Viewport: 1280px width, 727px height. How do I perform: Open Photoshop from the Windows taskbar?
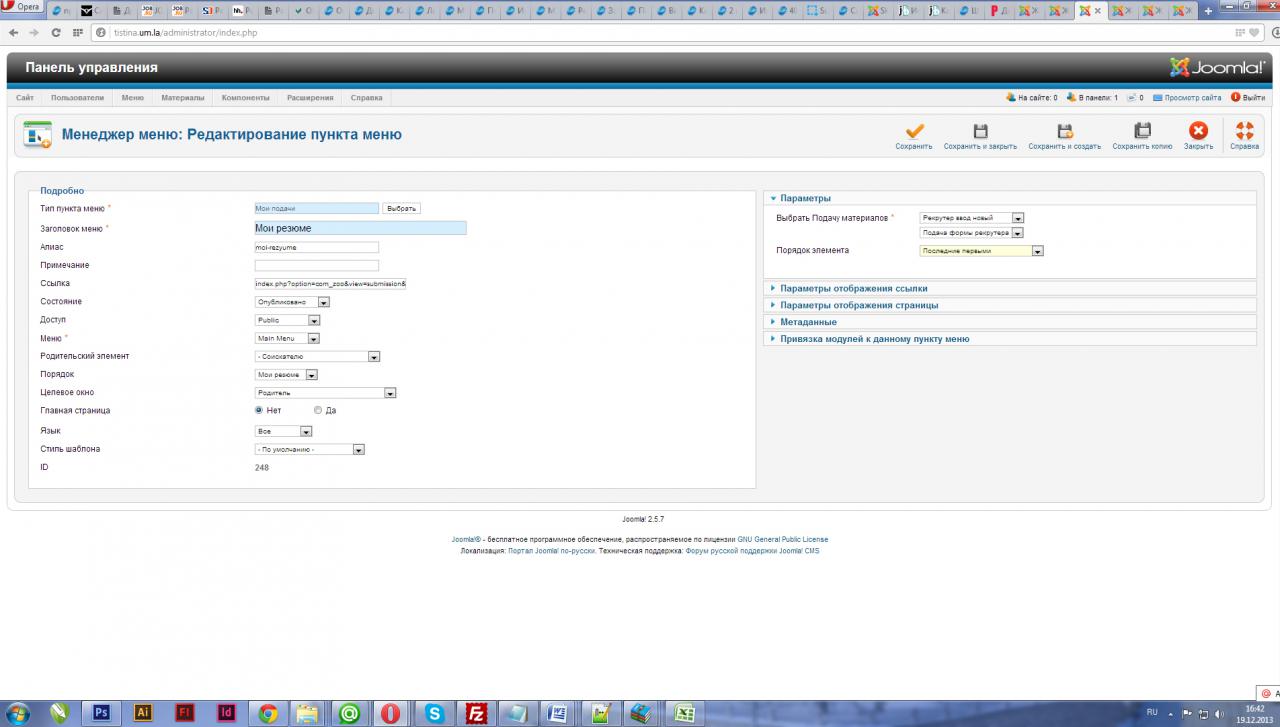[100, 713]
